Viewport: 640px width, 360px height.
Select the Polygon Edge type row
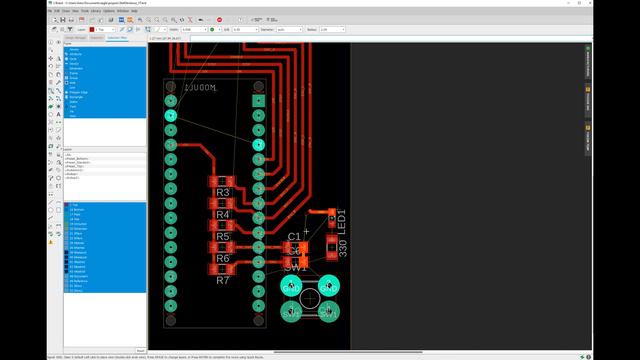coord(105,92)
